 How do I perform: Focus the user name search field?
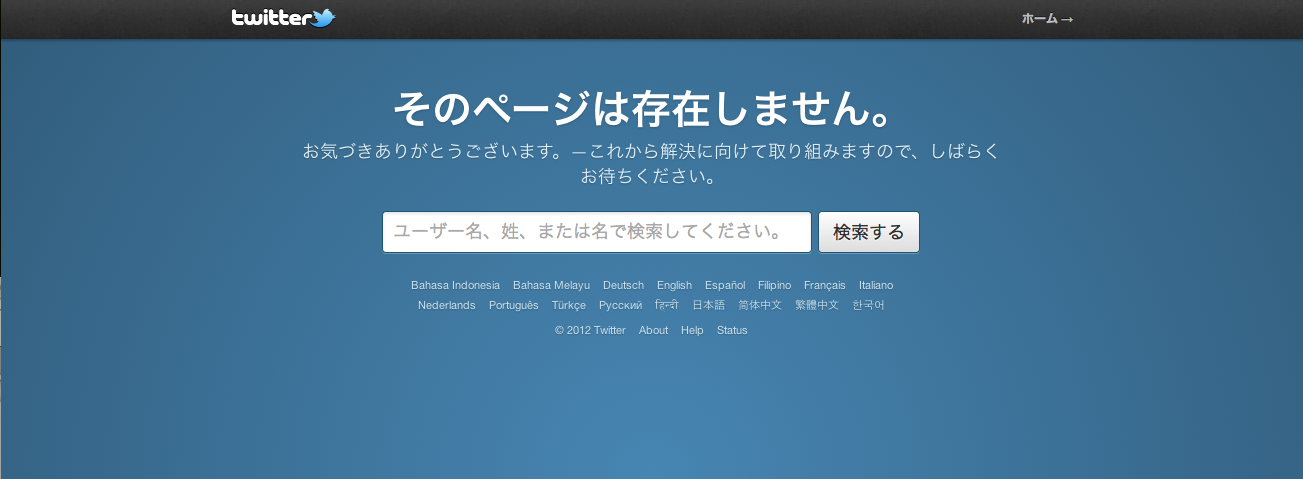(596, 232)
